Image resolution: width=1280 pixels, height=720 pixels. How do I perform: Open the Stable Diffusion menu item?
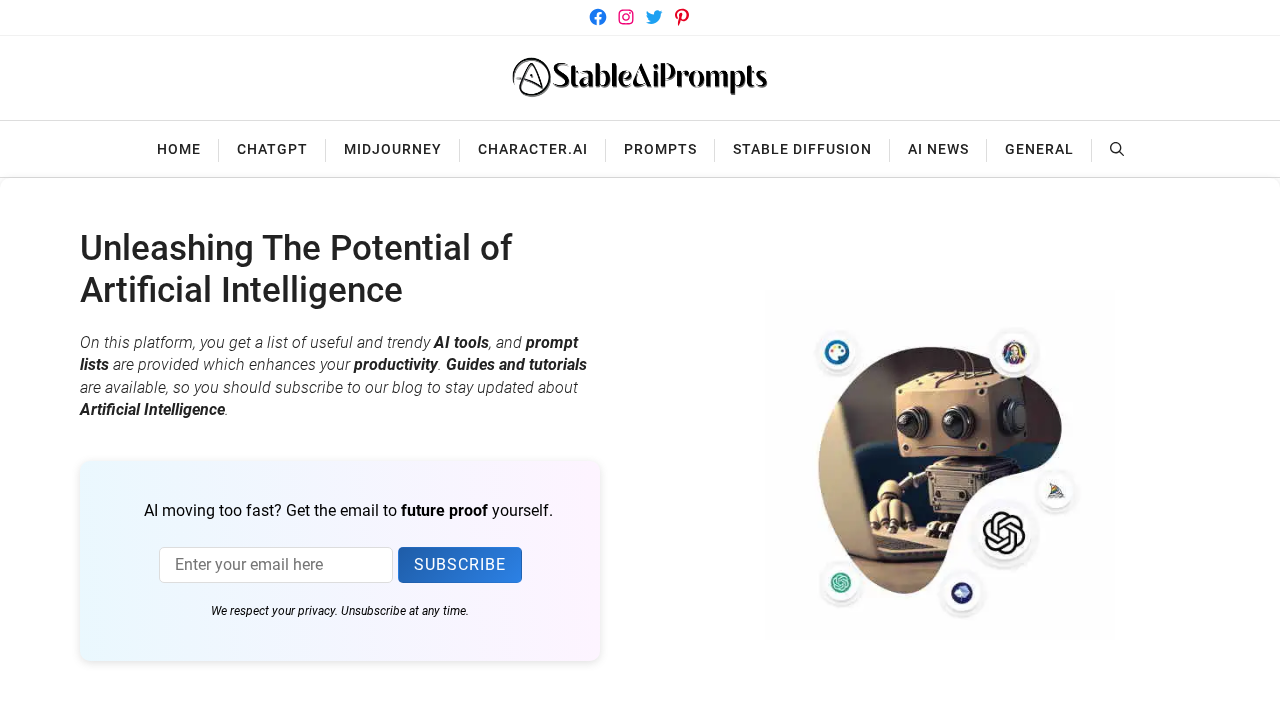[802, 149]
